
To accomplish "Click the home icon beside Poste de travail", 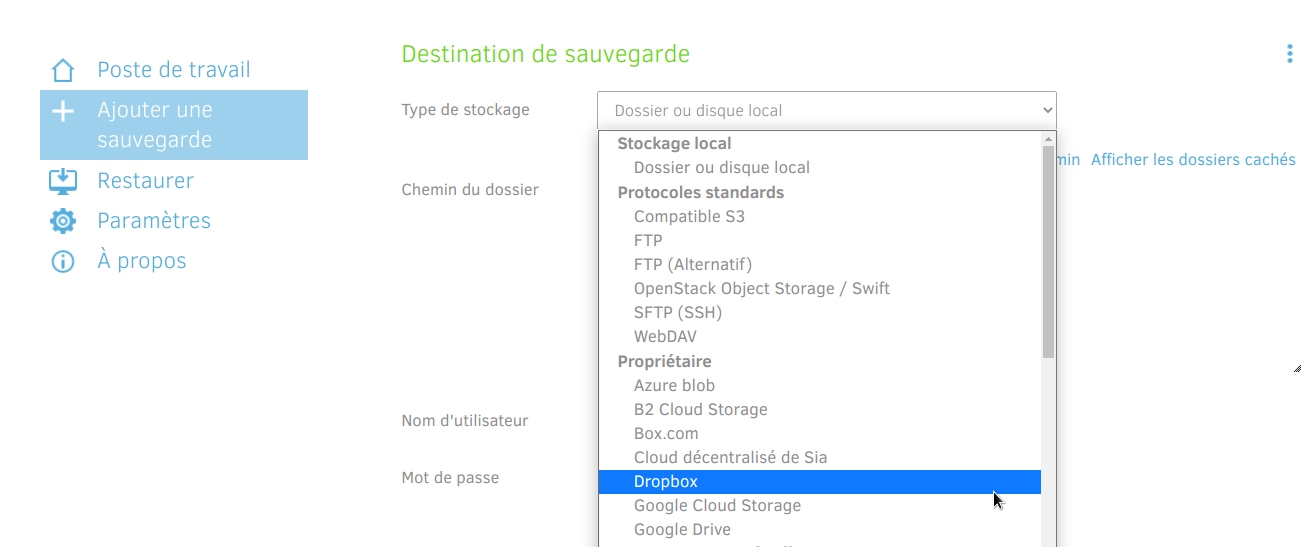I will click(63, 70).
